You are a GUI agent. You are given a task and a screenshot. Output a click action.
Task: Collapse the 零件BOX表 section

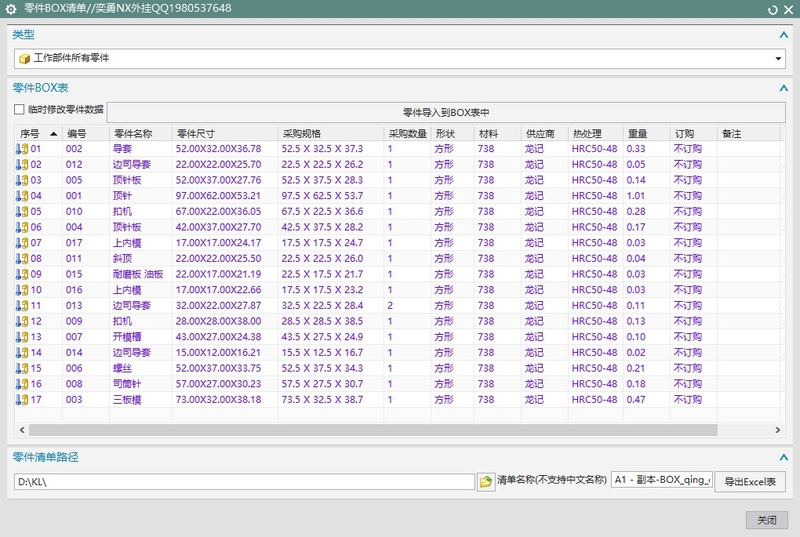coord(784,88)
